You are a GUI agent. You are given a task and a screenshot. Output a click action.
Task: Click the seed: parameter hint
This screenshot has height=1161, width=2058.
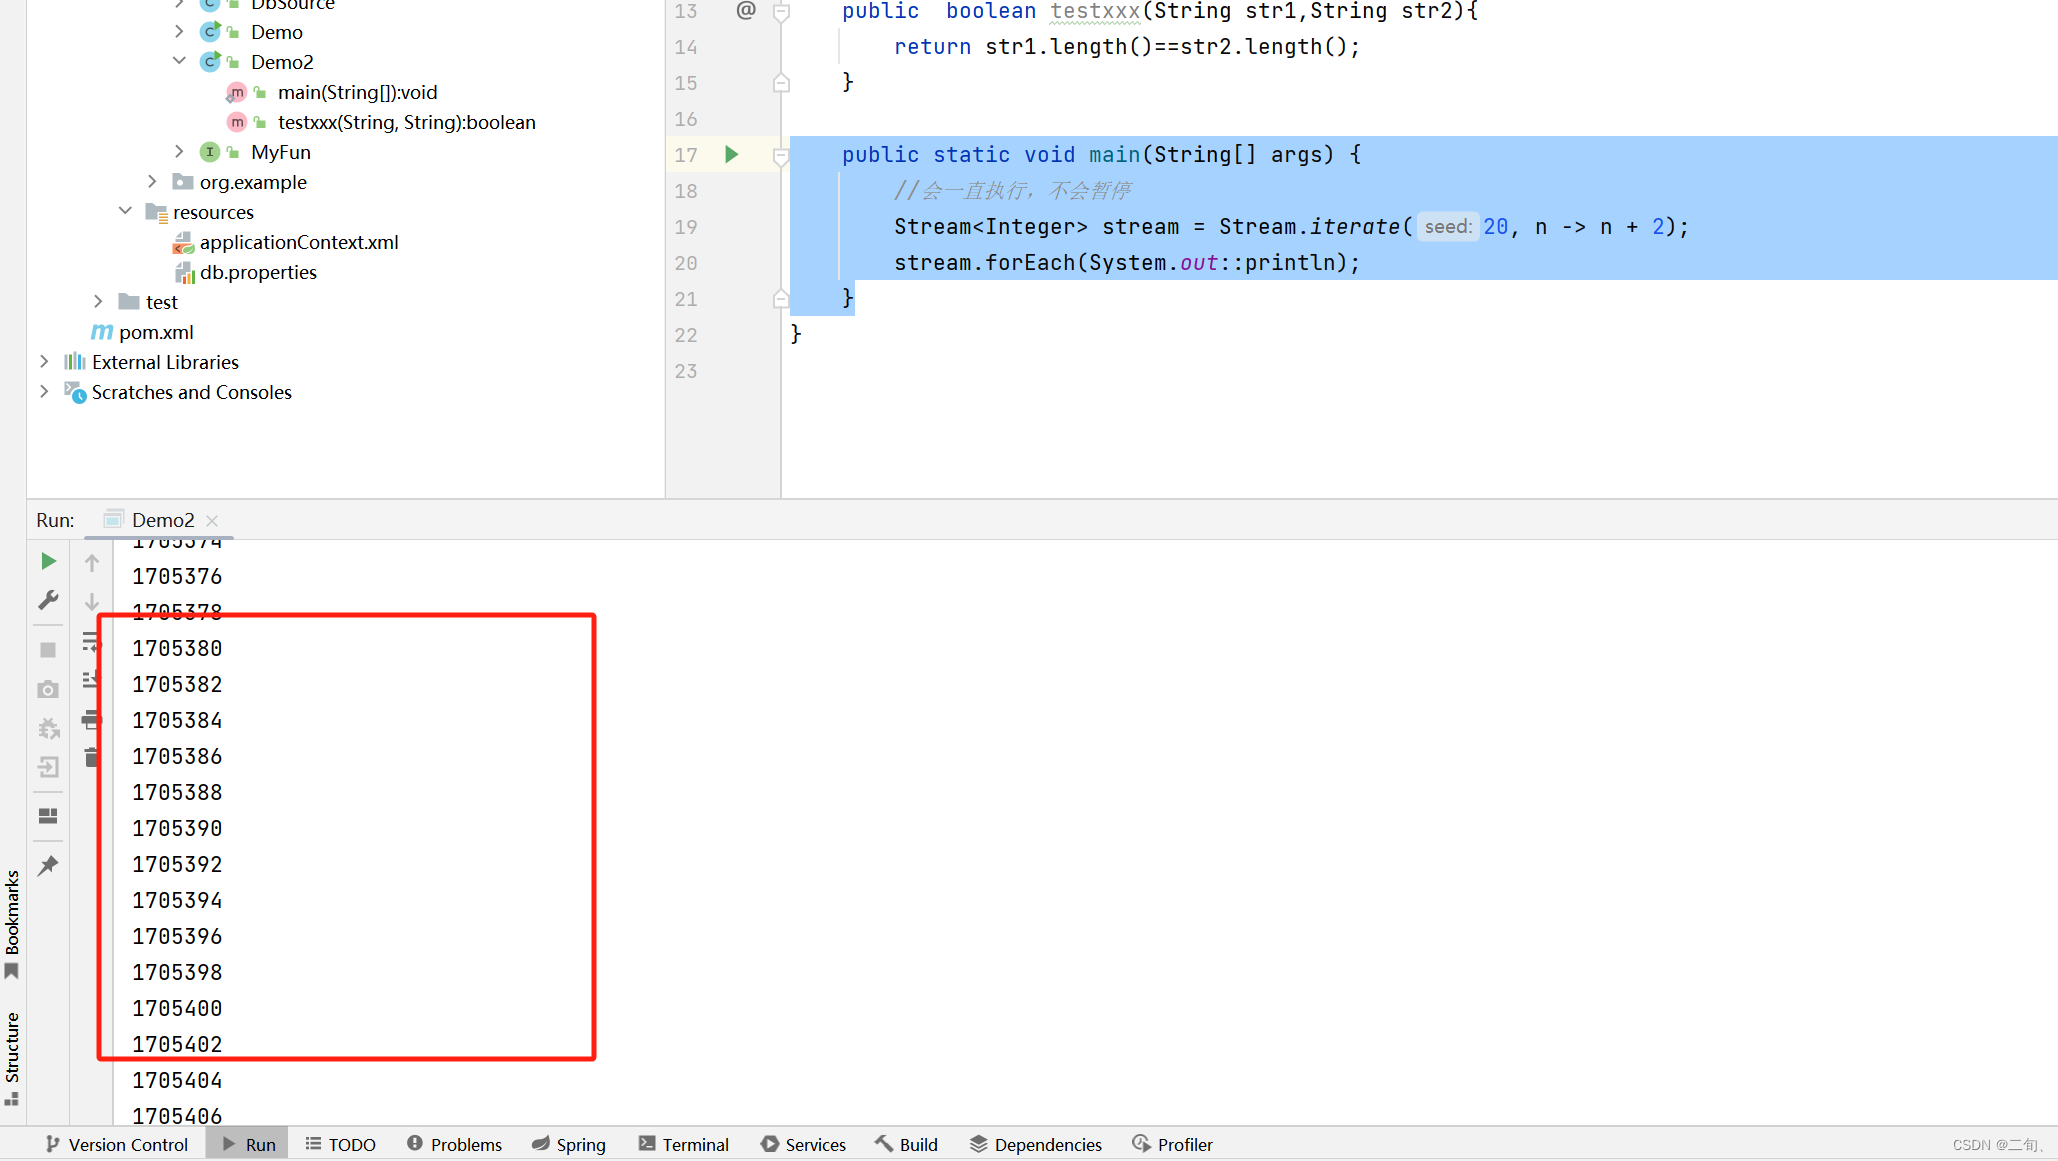coord(1447,227)
